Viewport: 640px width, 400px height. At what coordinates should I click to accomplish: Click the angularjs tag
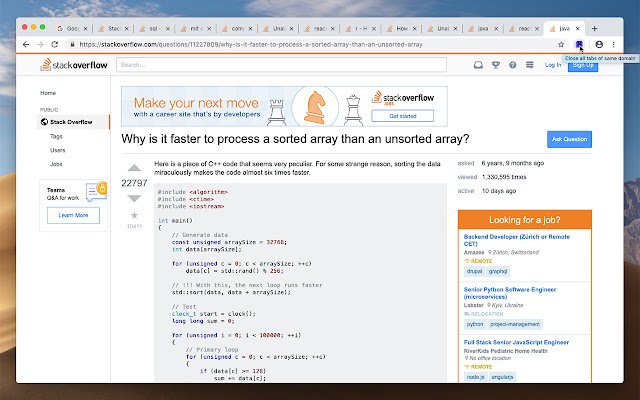tap(502, 377)
